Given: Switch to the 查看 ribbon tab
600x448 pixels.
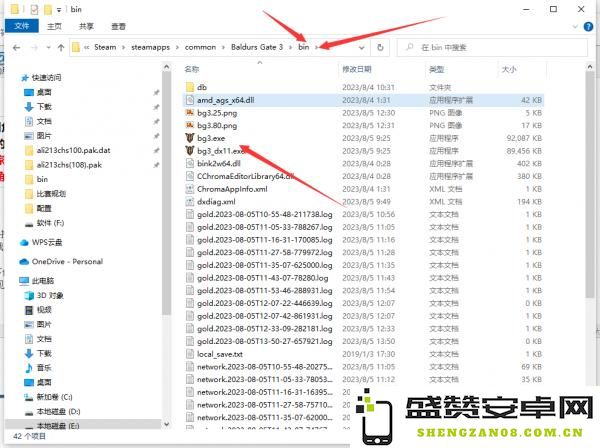Looking at the screenshot, I should coord(118,26).
